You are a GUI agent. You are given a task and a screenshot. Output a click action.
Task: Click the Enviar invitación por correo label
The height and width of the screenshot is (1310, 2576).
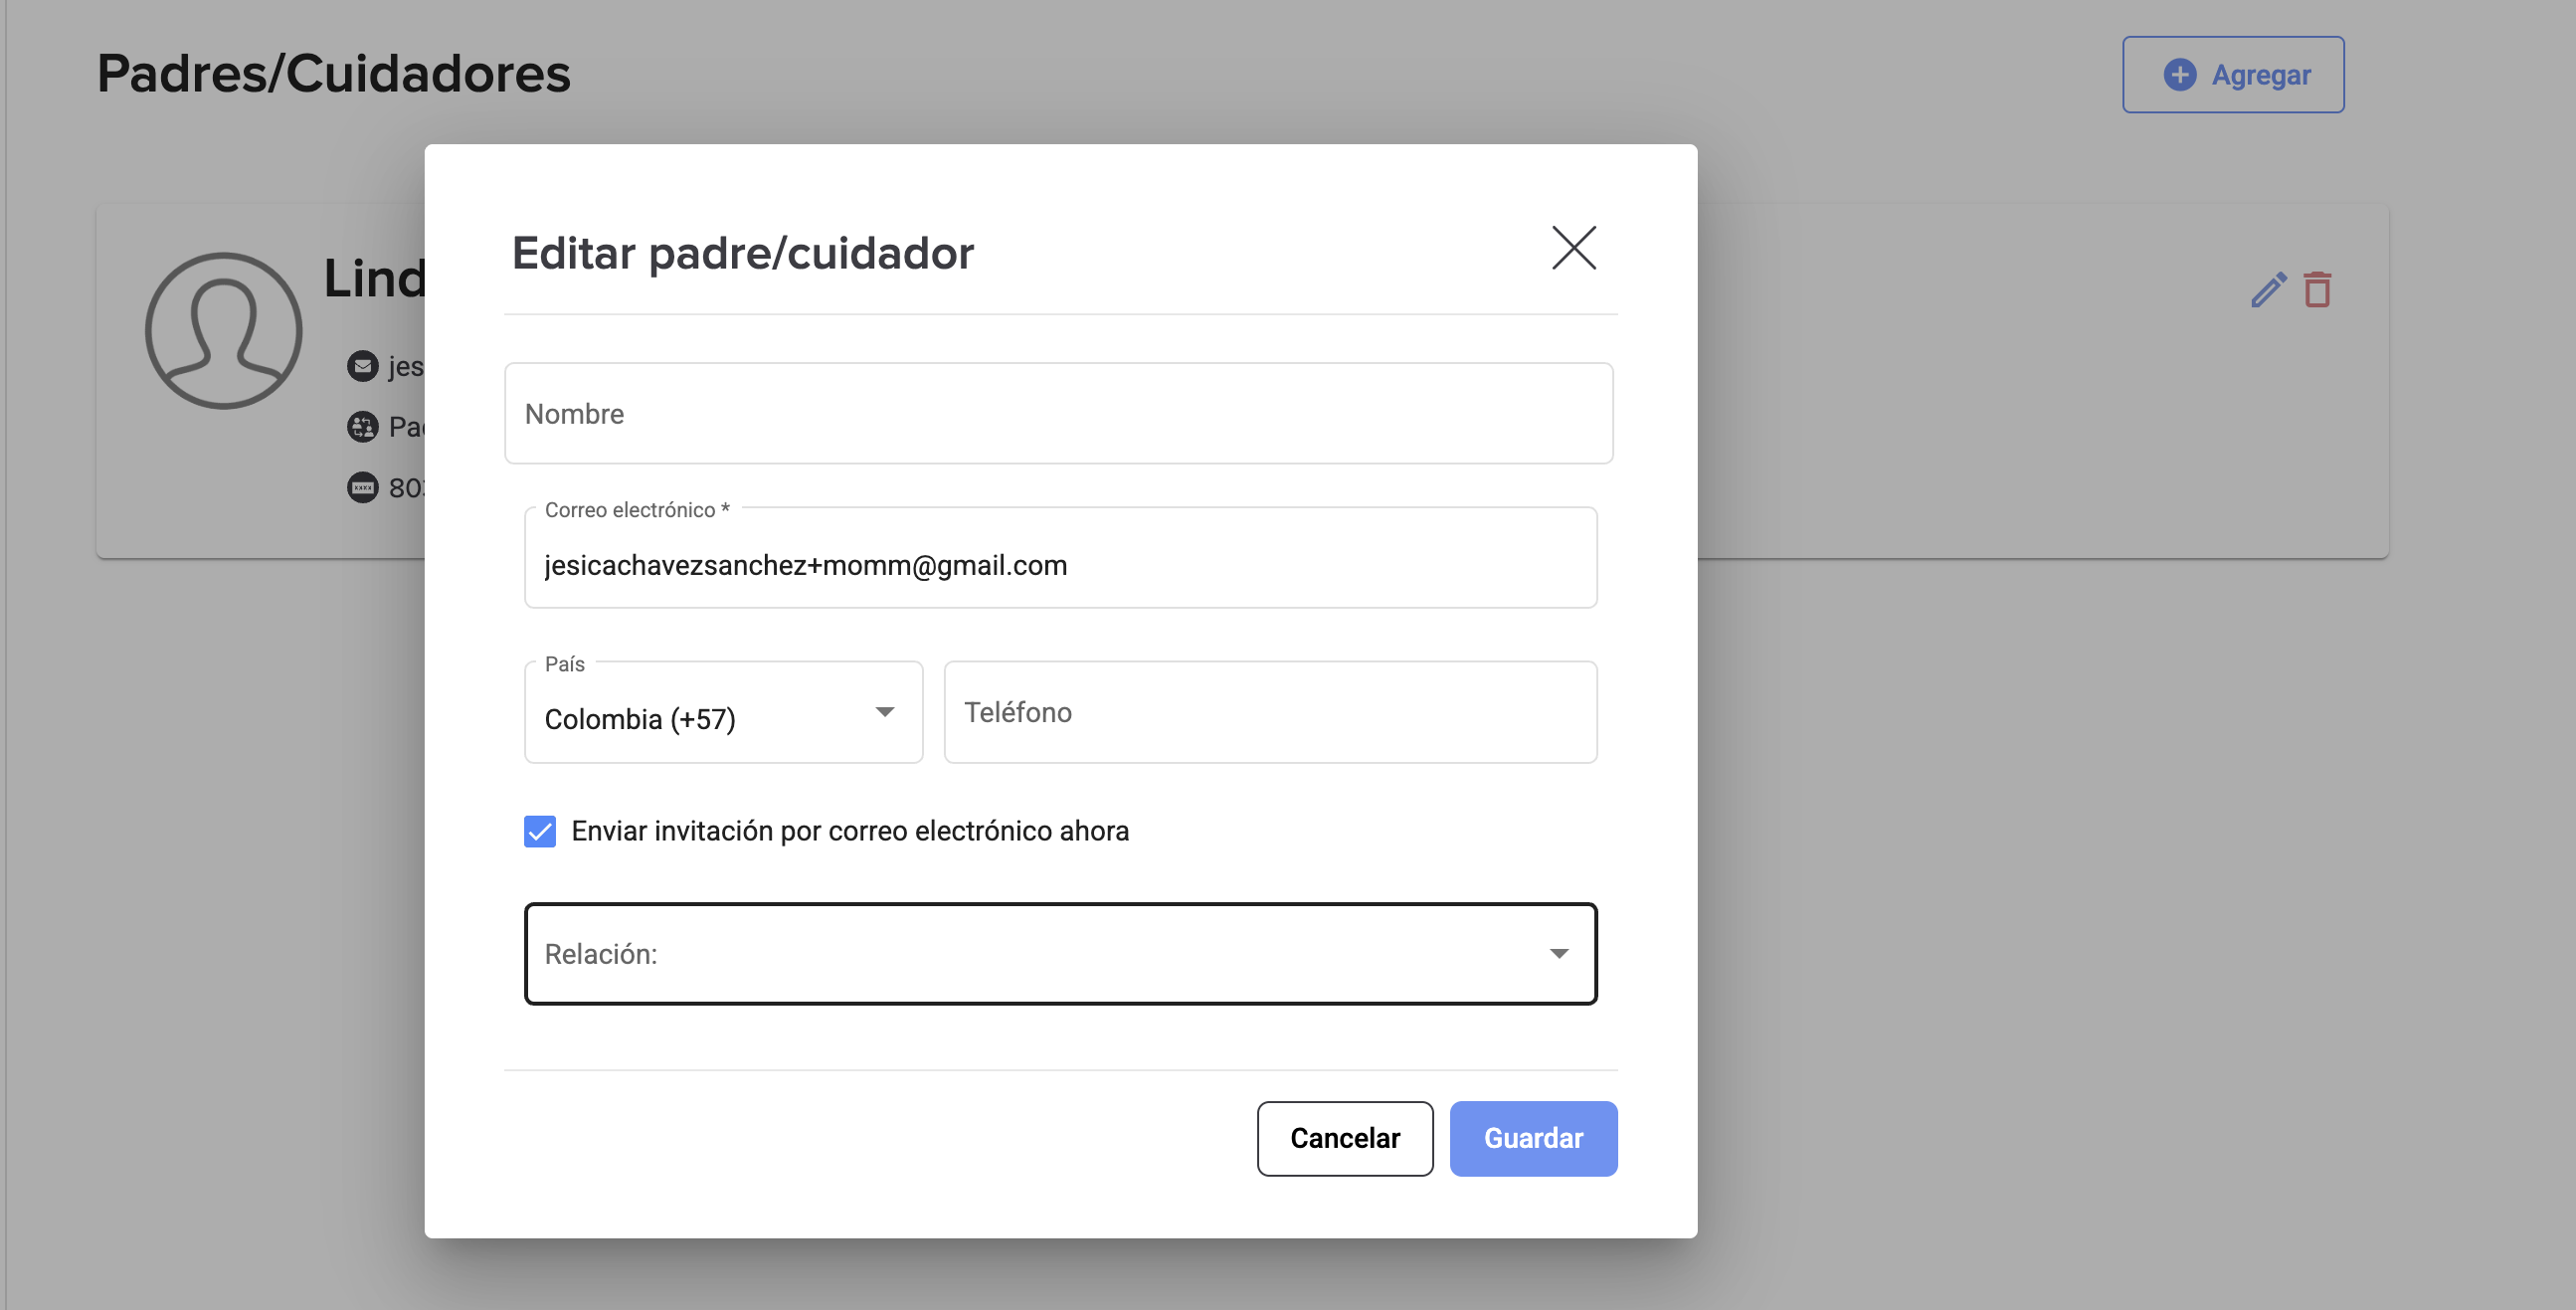click(x=850, y=831)
